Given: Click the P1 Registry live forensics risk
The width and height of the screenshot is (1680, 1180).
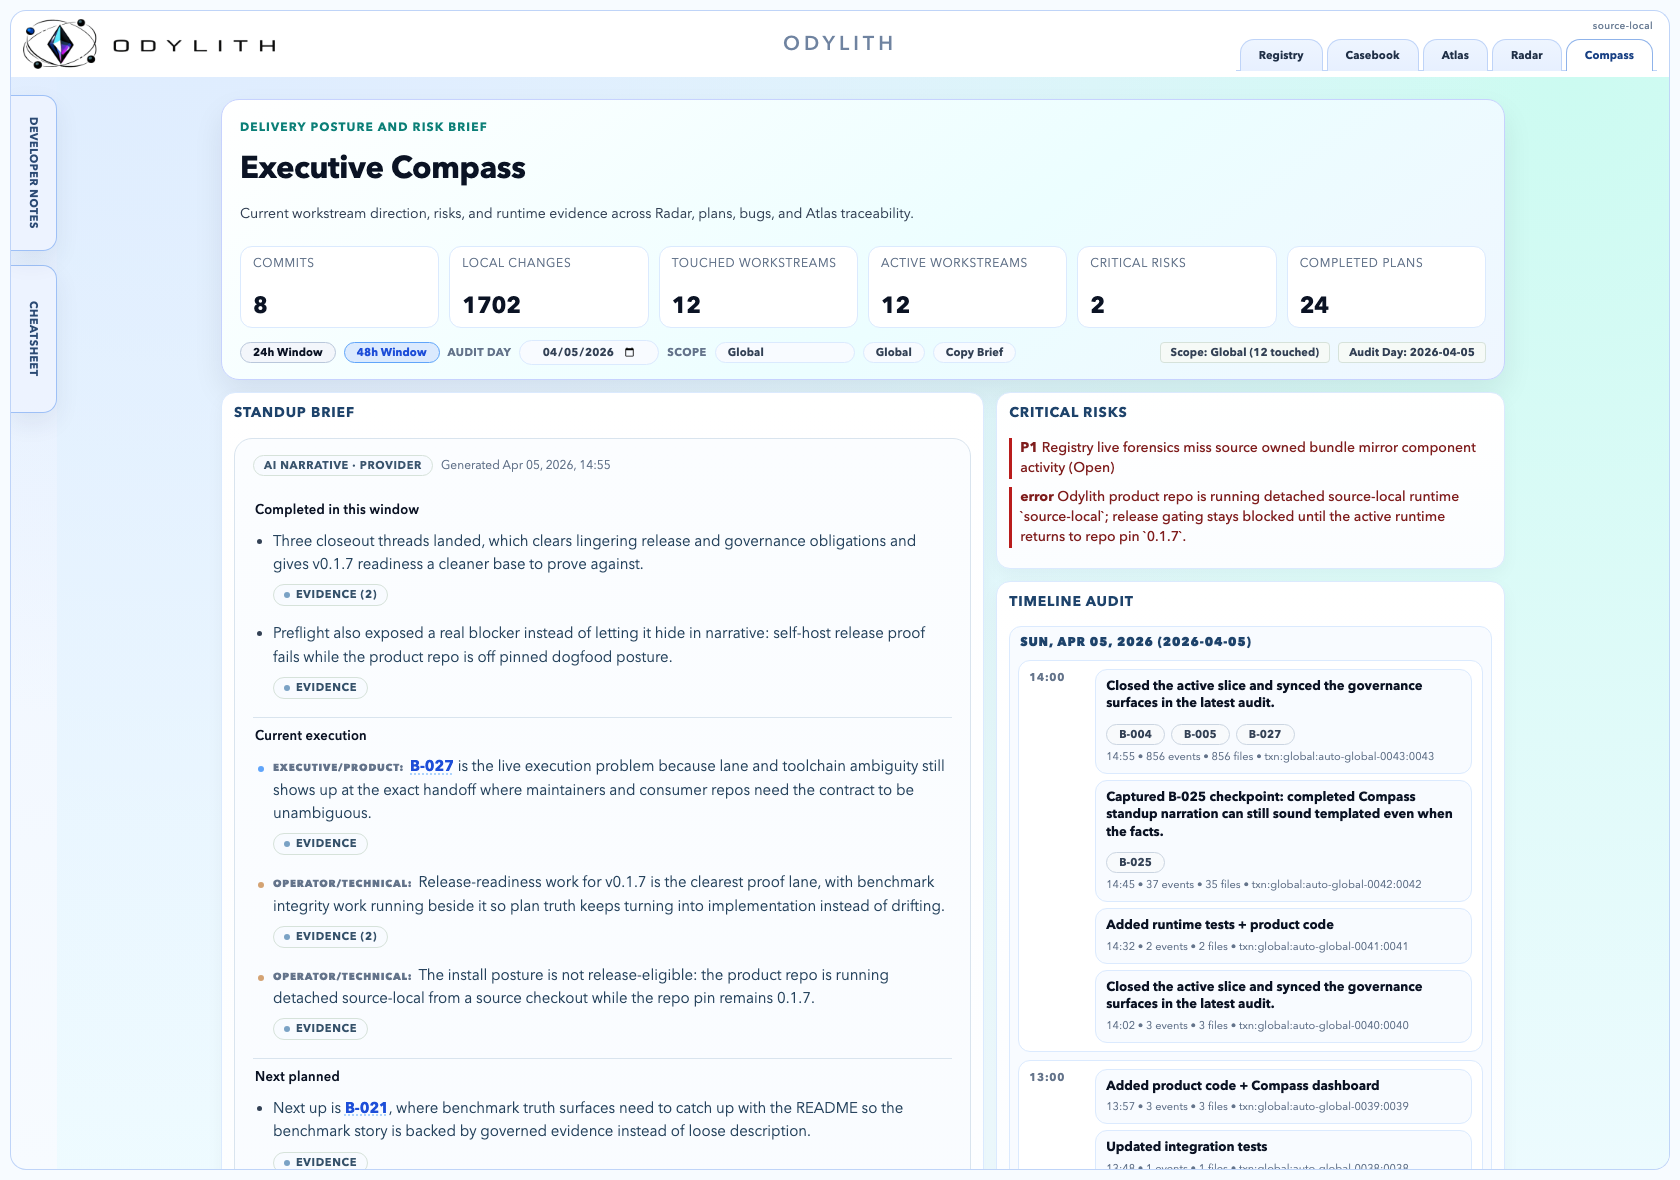Looking at the screenshot, I should (1248, 457).
